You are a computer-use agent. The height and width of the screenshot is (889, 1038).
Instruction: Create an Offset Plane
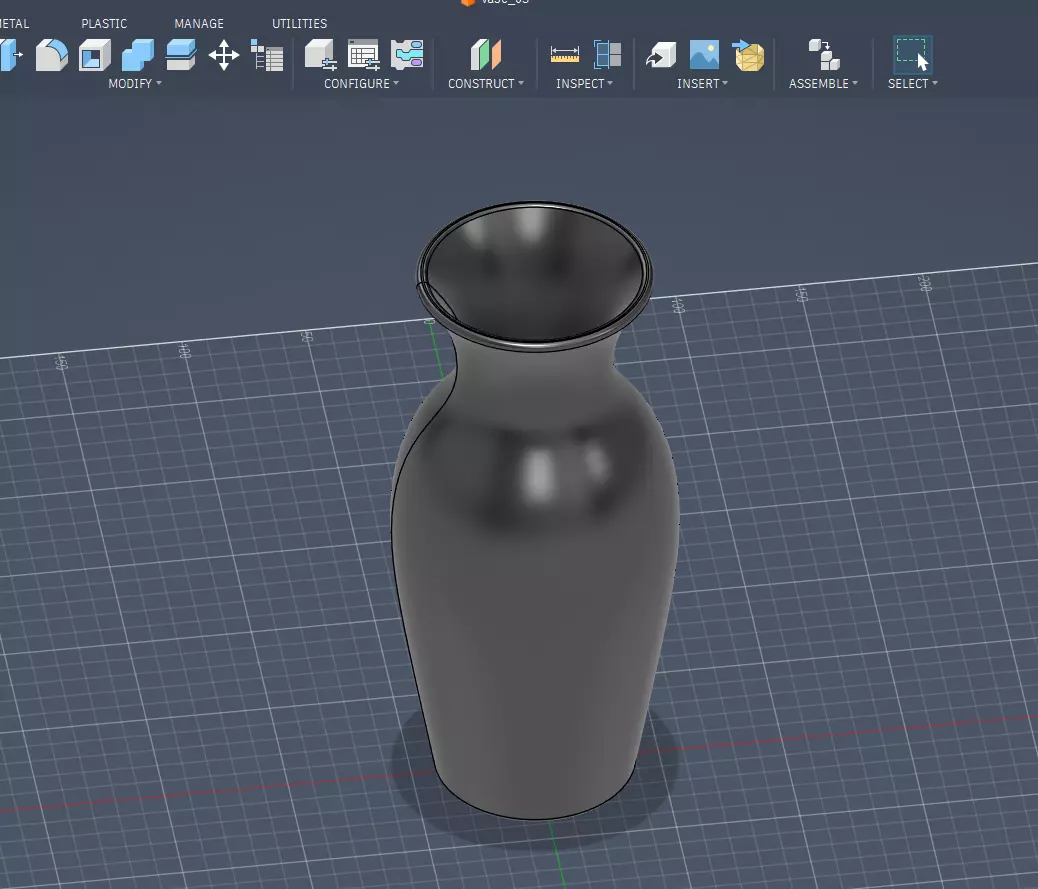coord(485,55)
